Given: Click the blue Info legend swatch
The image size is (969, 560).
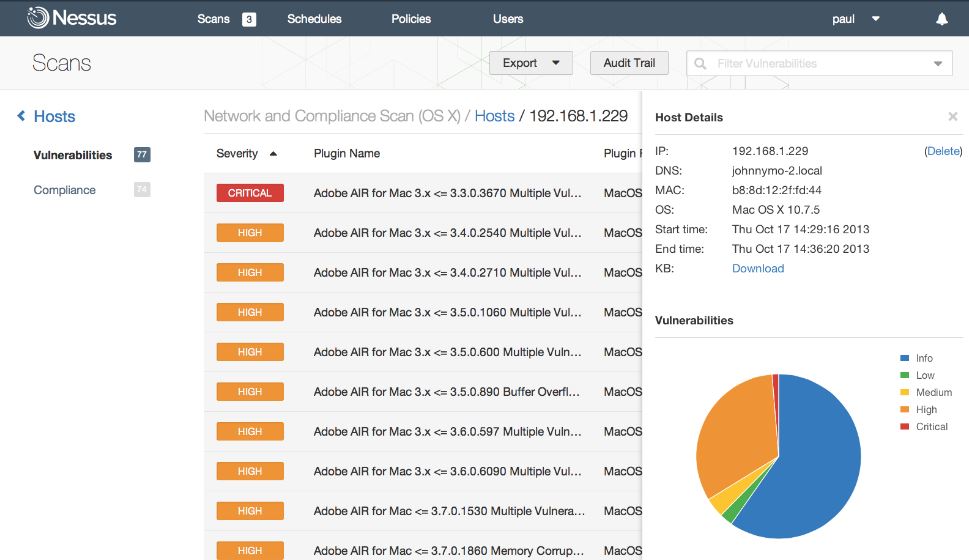Looking at the screenshot, I should tap(905, 358).
